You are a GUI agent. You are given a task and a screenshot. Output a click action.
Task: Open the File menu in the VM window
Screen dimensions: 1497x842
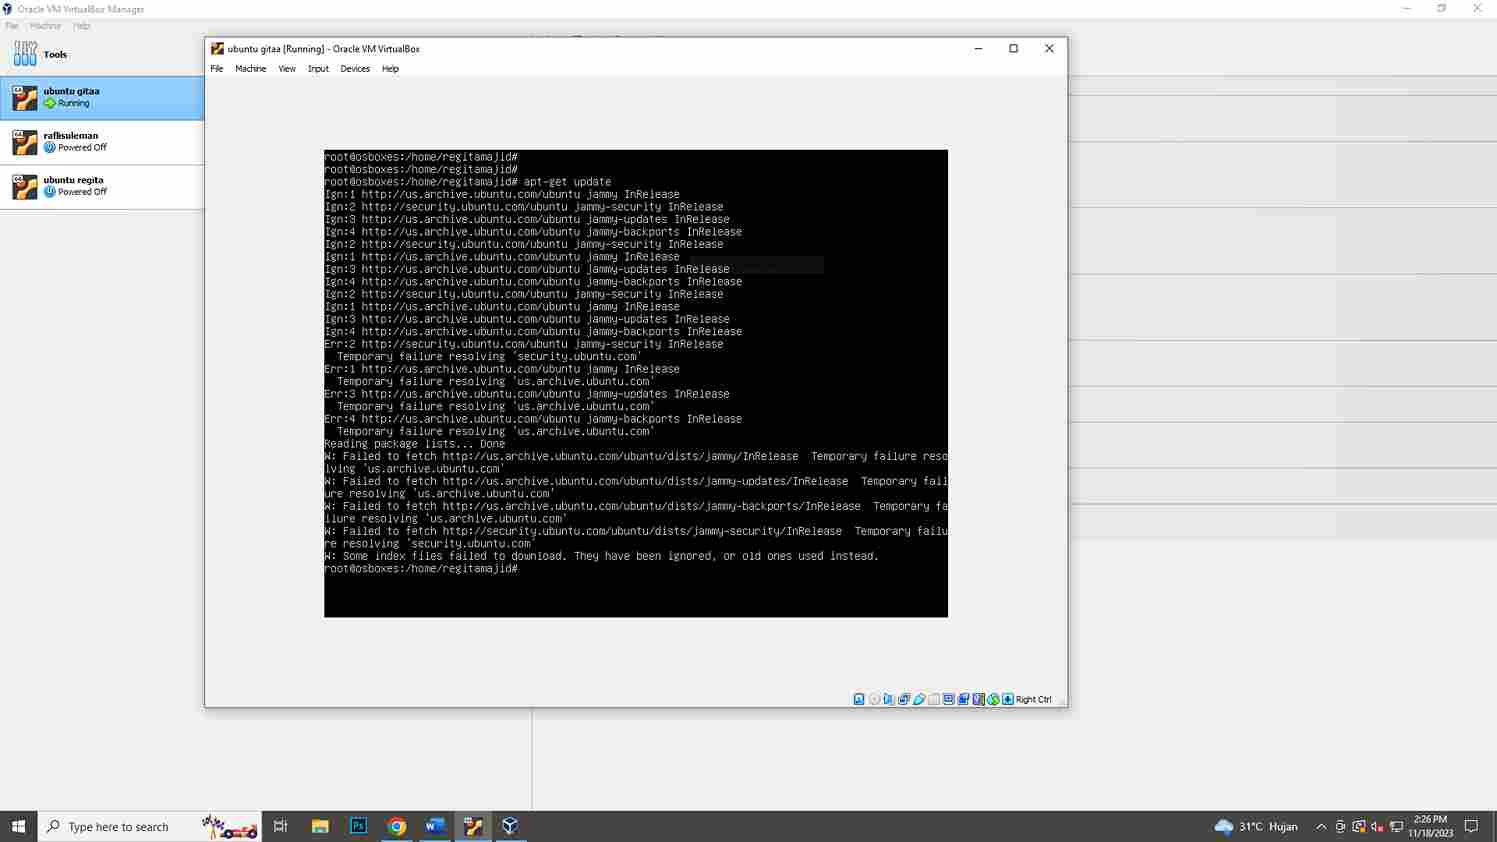217,69
